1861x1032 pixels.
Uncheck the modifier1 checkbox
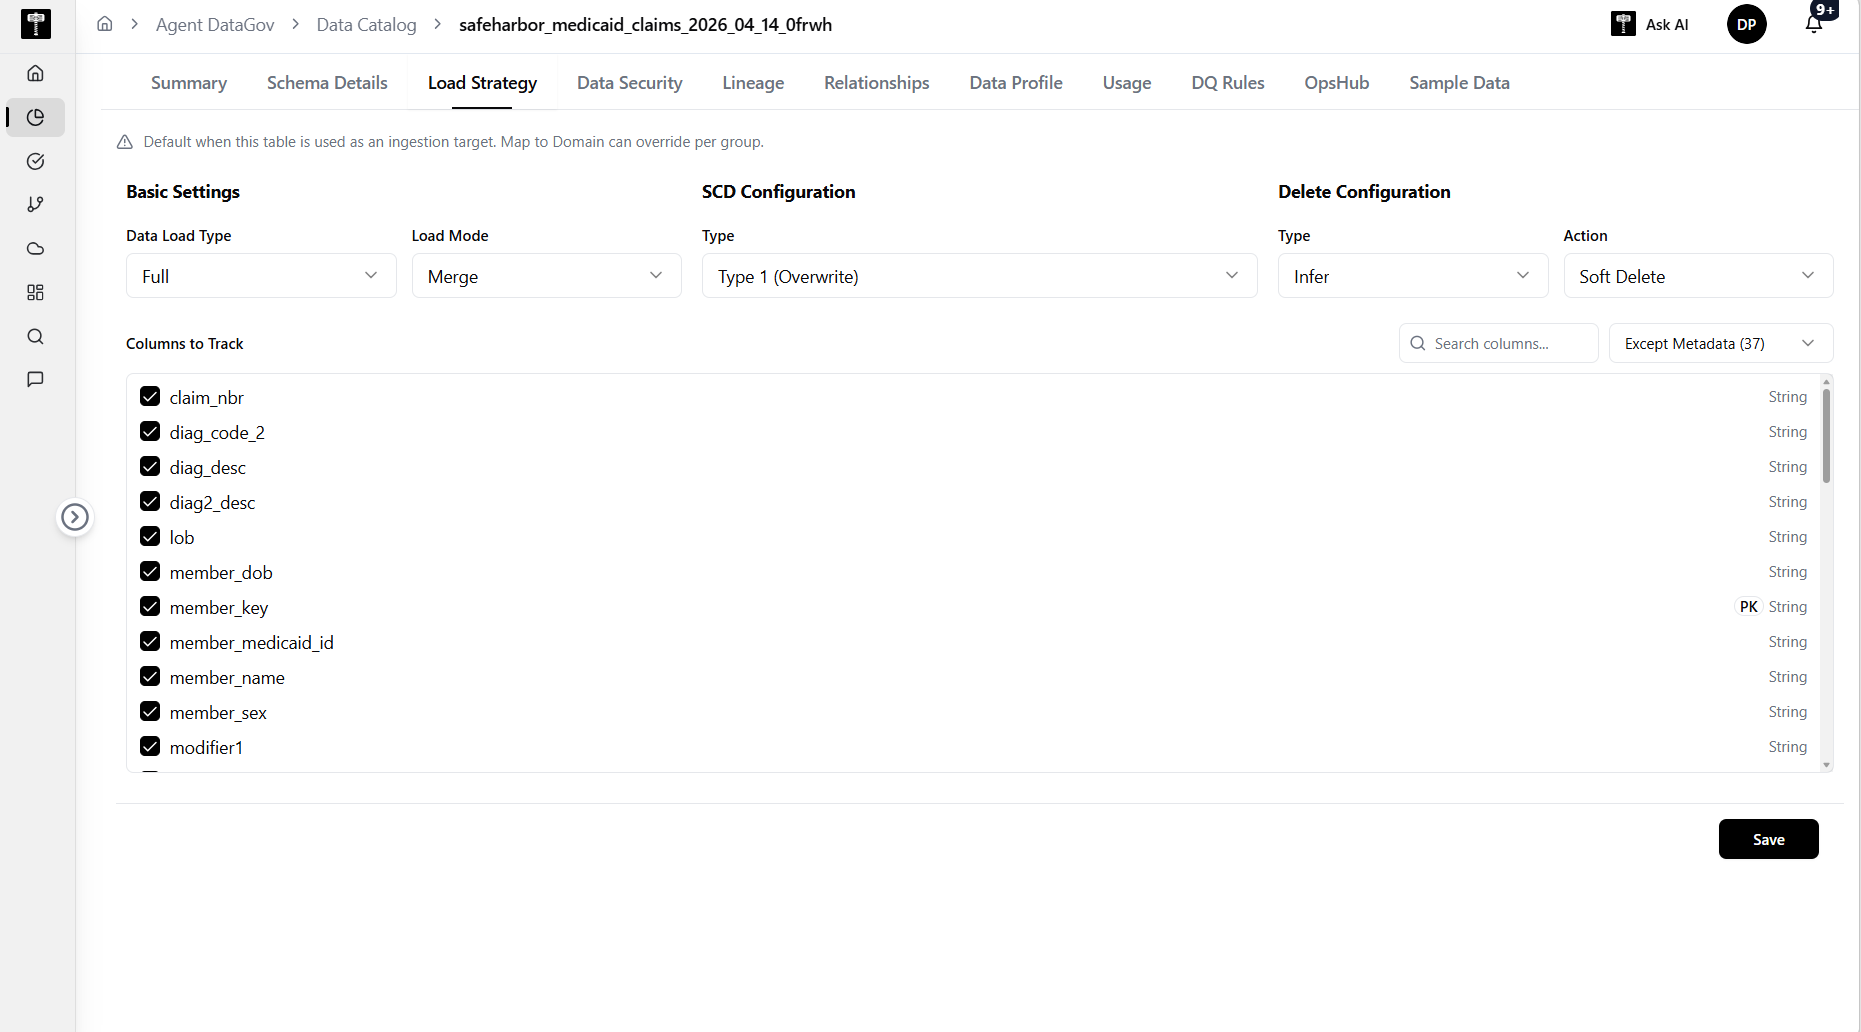150,747
